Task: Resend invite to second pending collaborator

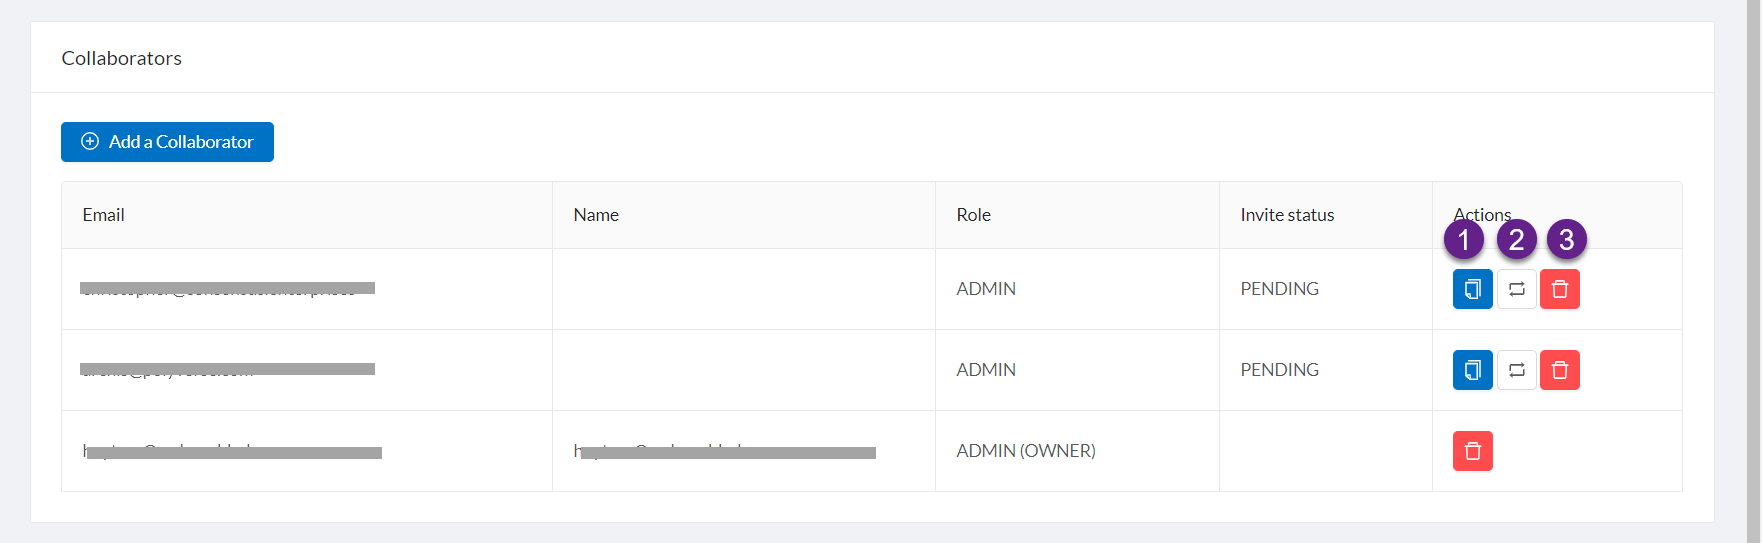Action: point(1516,370)
